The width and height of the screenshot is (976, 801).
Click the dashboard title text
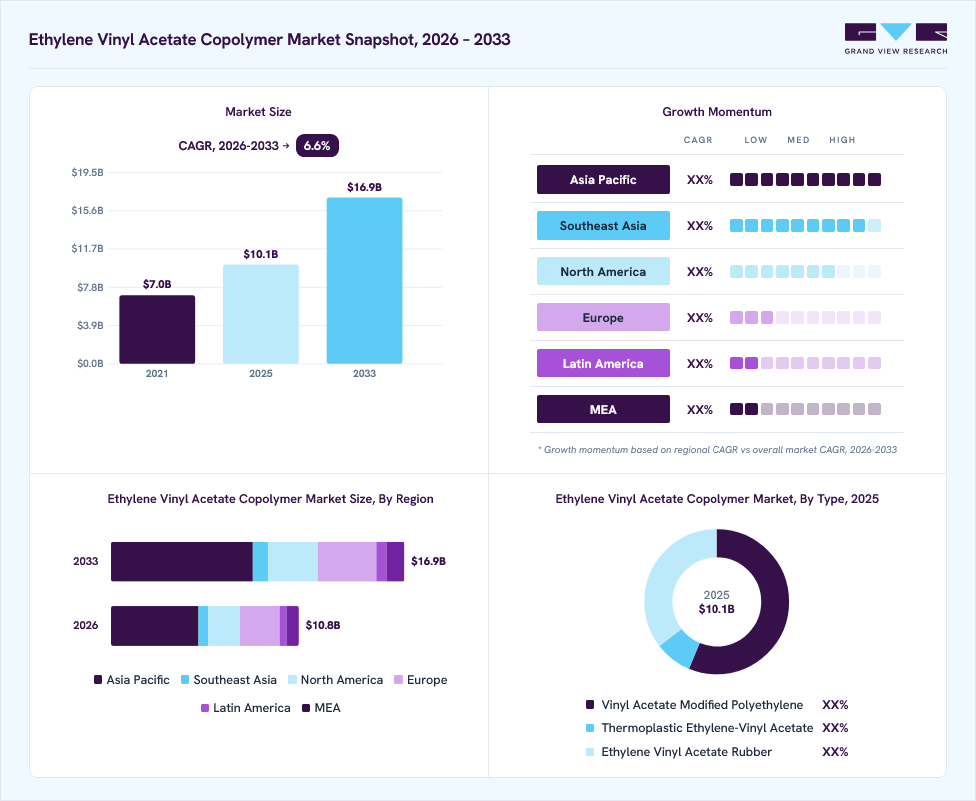[270, 39]
